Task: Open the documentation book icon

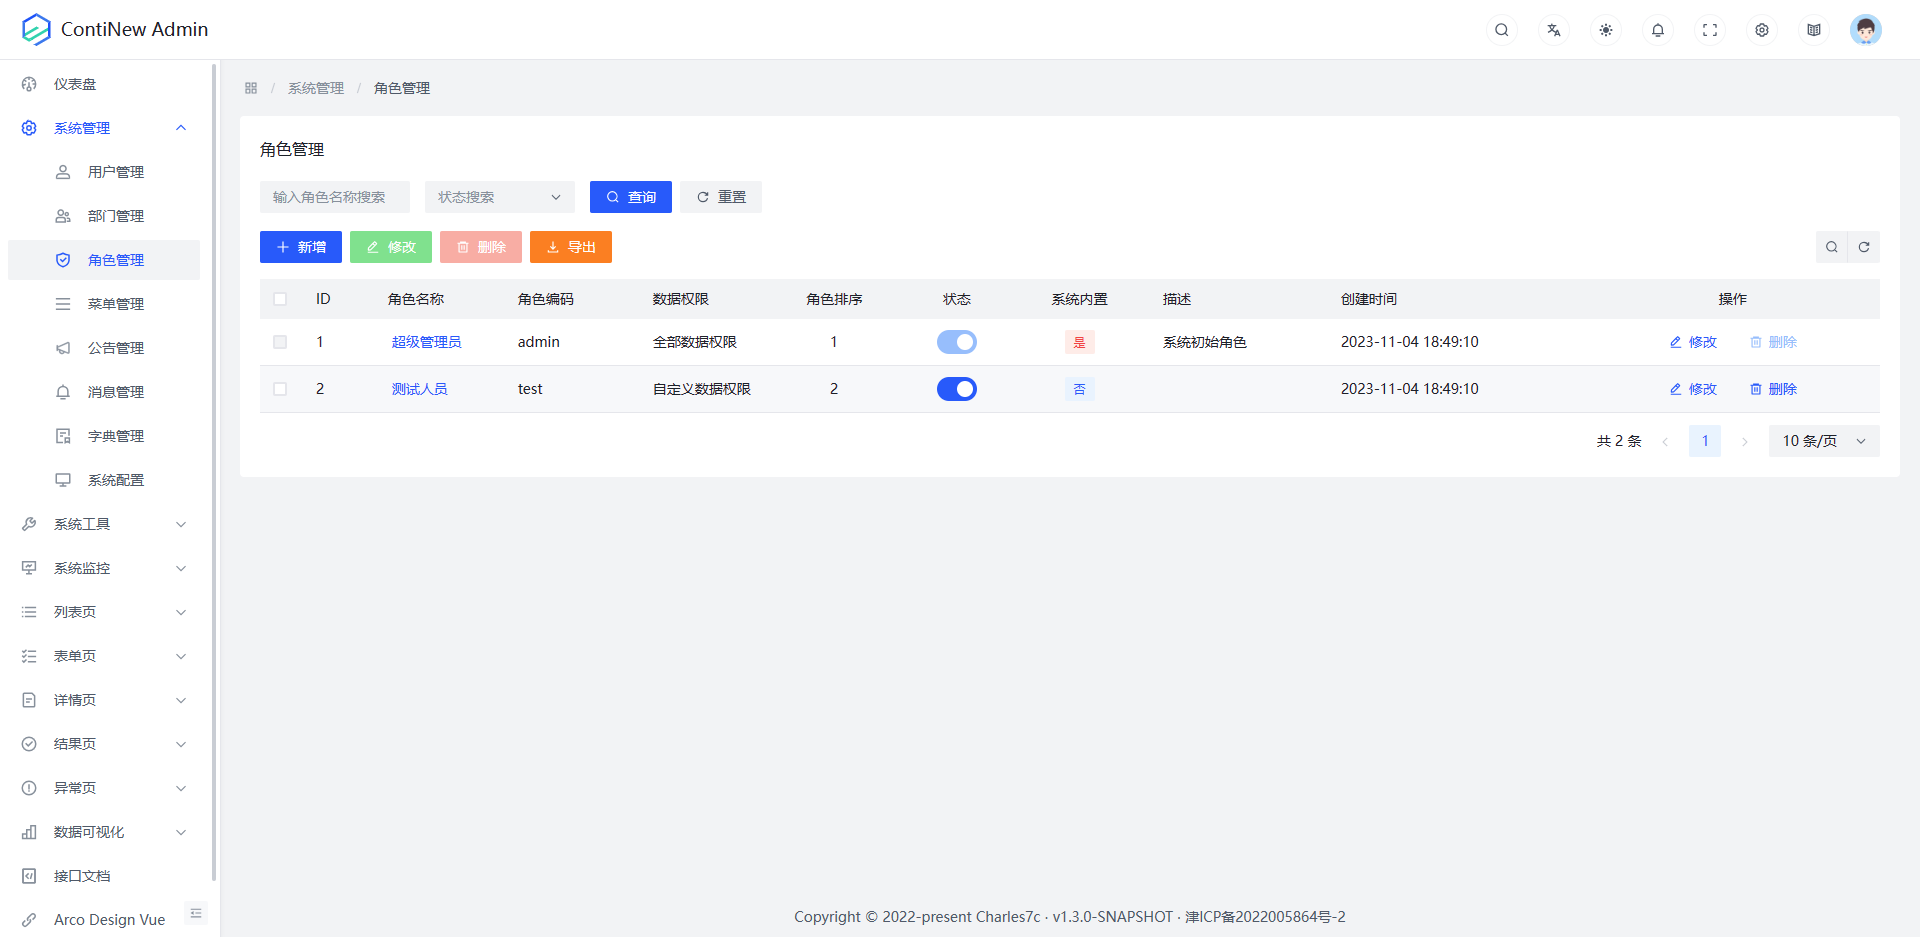Action: (x=1814, y=30)
